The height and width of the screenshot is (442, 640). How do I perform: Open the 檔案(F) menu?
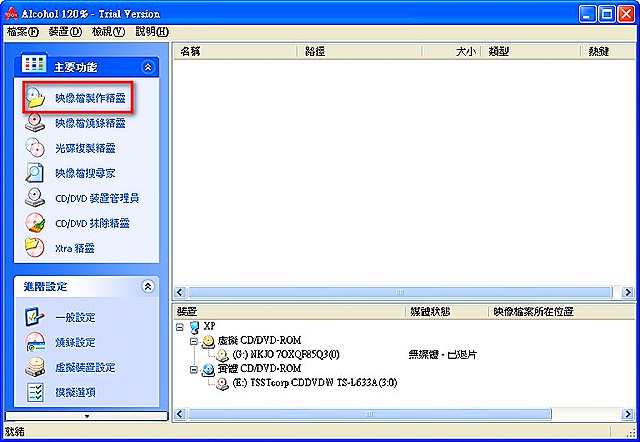pyautogui.click(x=23, y=31)
